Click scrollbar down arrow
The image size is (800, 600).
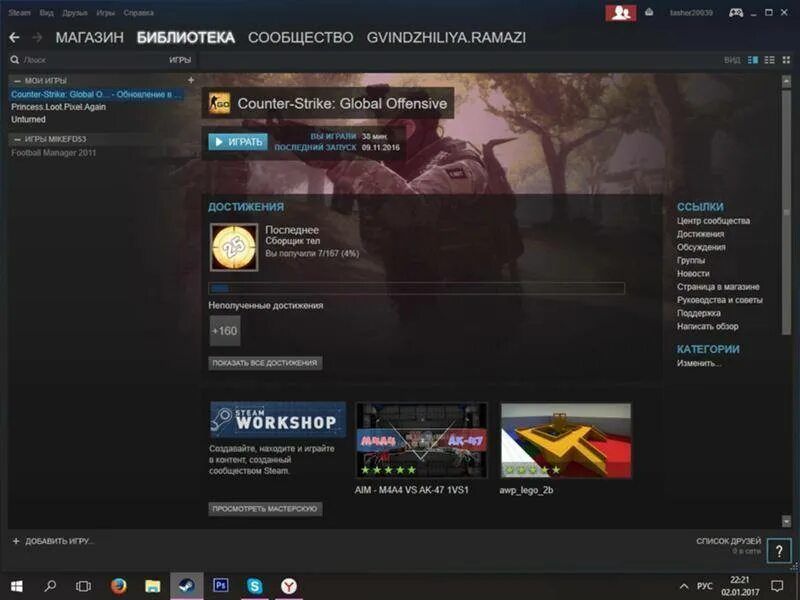point(786,521)
